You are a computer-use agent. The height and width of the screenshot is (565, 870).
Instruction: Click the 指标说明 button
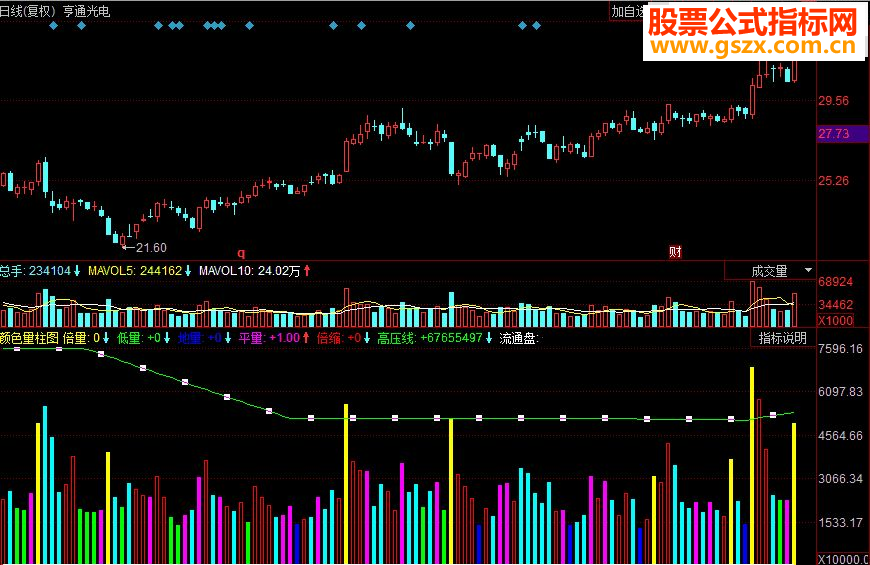coord(782,338)
